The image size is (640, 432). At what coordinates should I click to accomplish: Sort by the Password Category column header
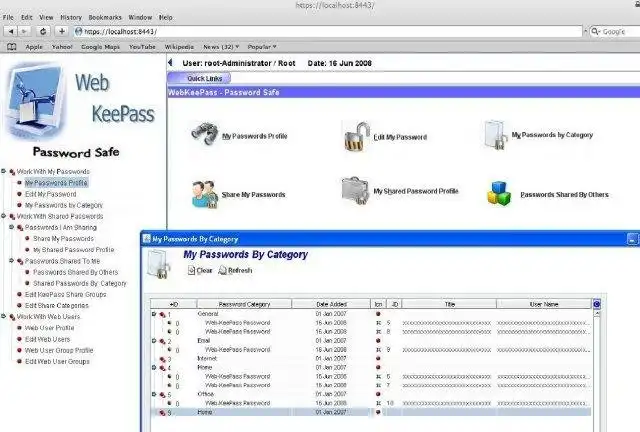tap(244, 304)
